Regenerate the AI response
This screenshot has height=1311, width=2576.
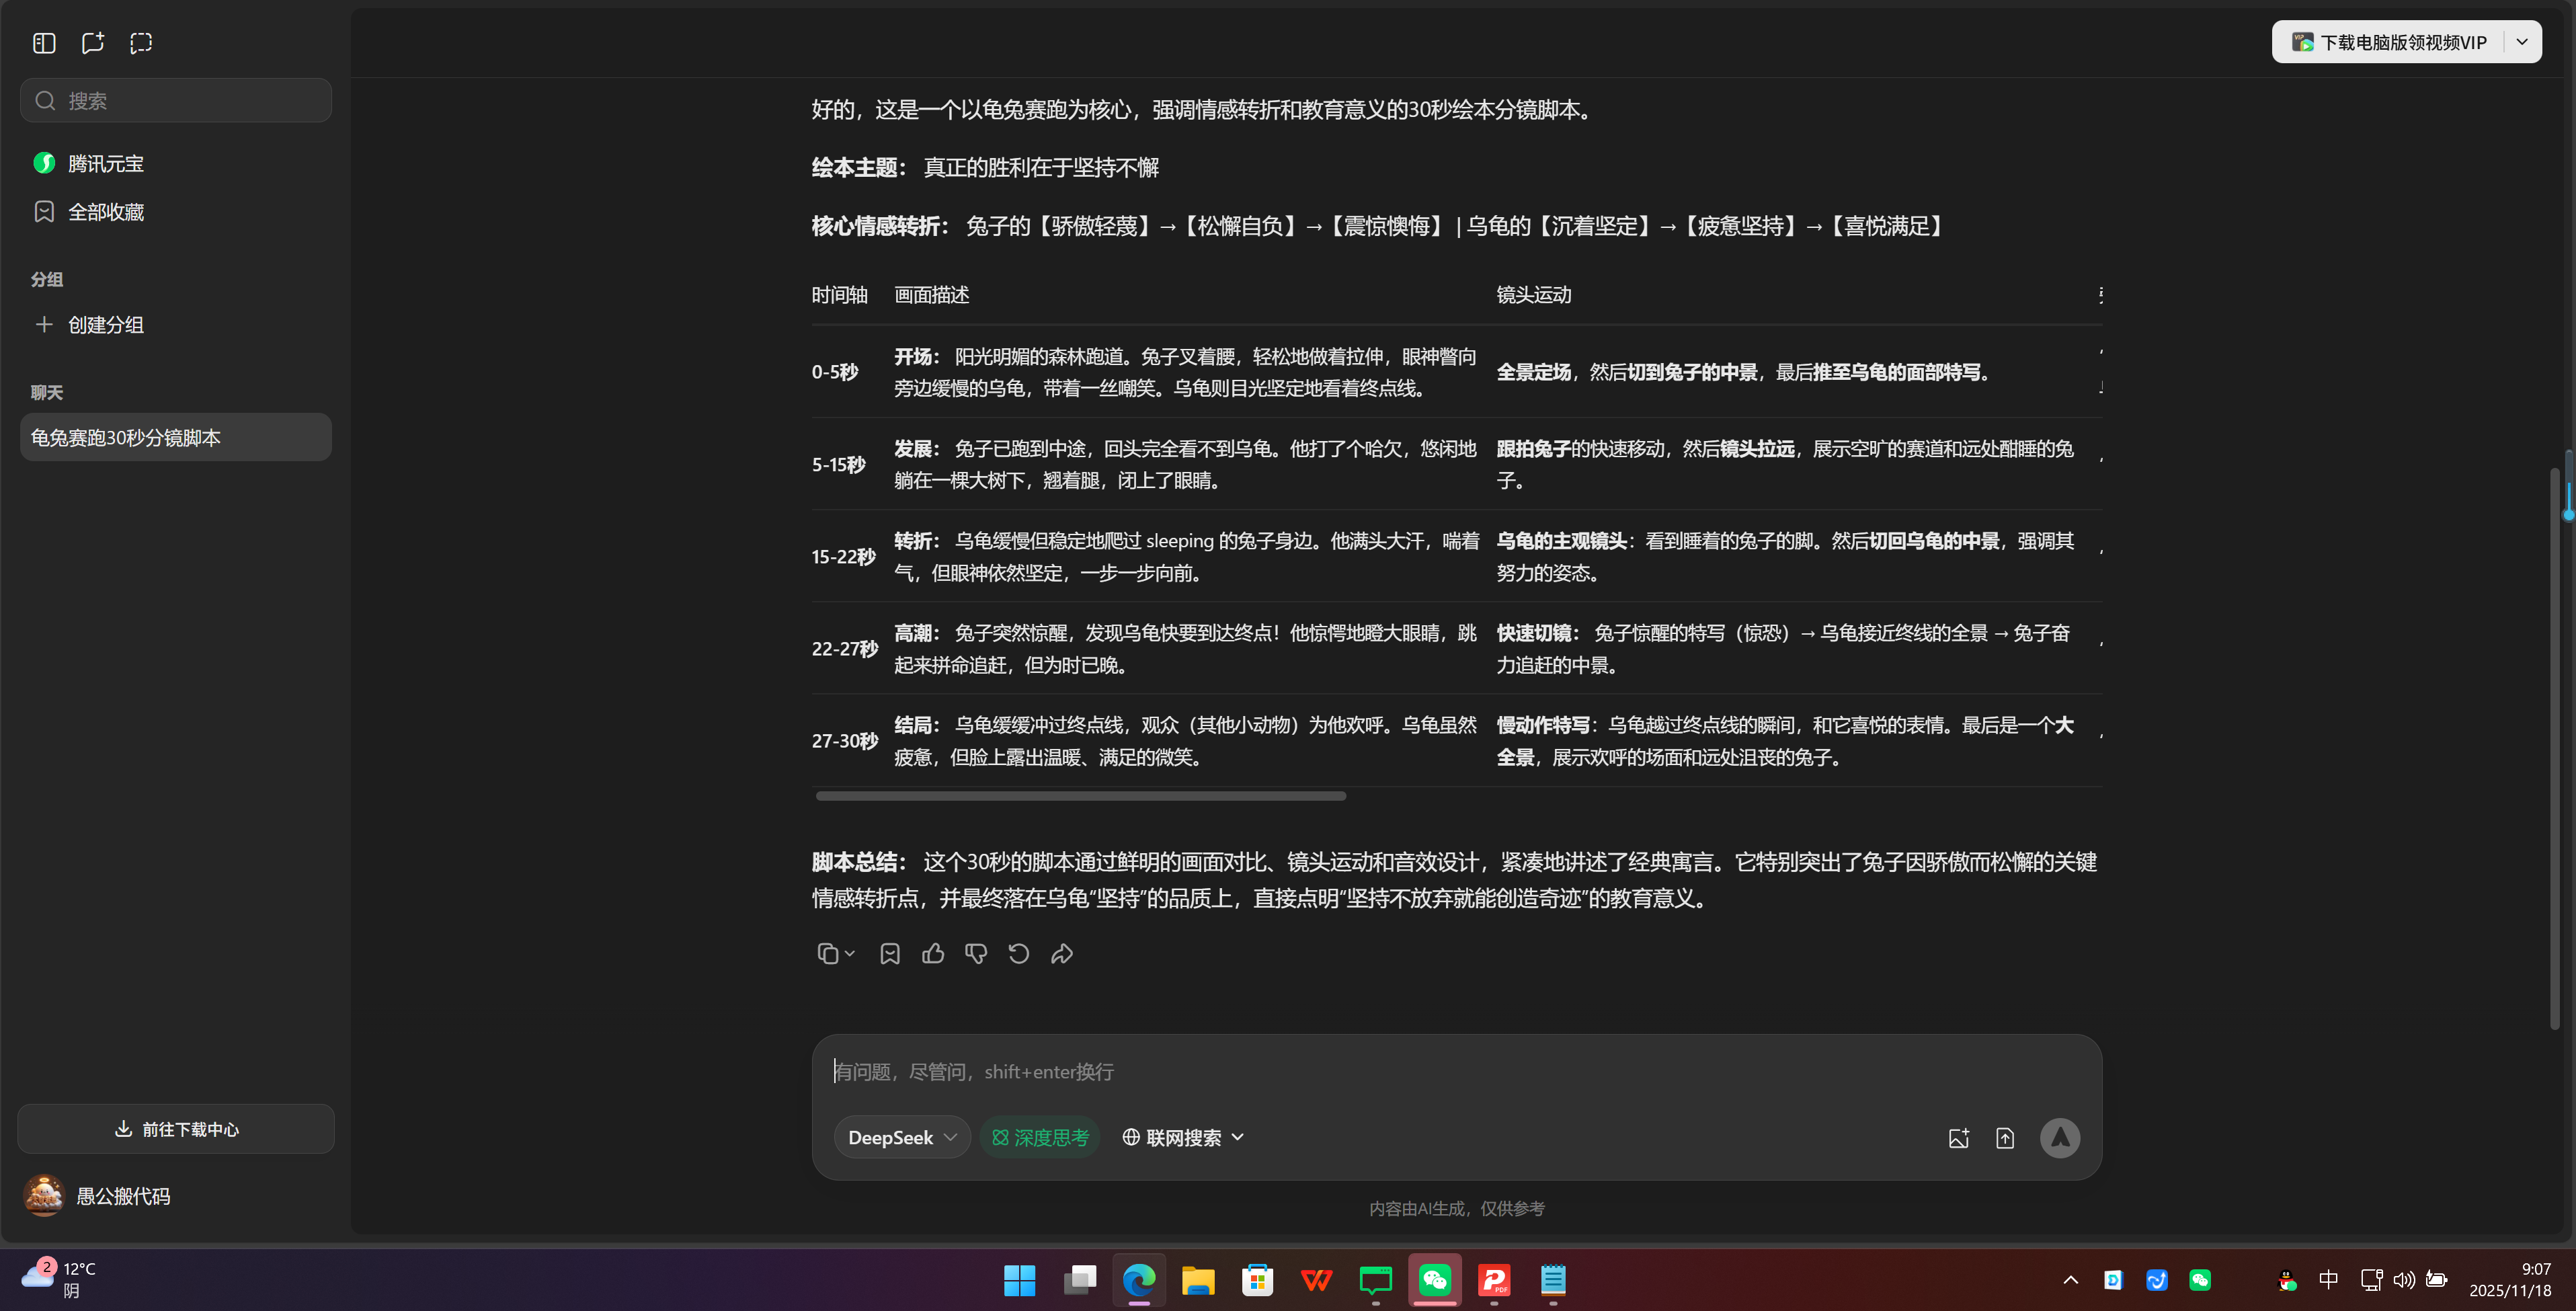1018,953
